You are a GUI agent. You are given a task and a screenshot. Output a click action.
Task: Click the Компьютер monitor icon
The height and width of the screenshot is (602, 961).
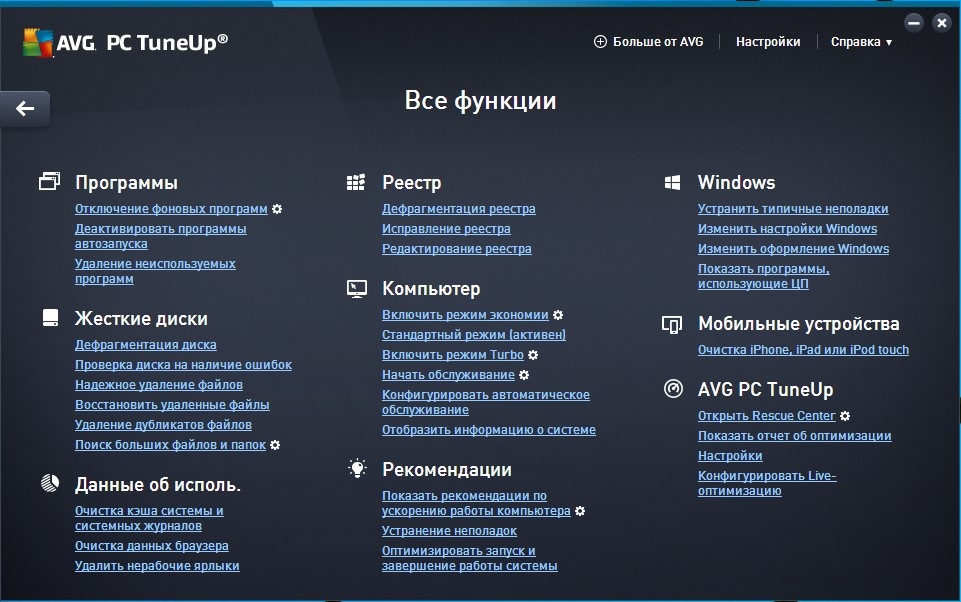point(357,288)
